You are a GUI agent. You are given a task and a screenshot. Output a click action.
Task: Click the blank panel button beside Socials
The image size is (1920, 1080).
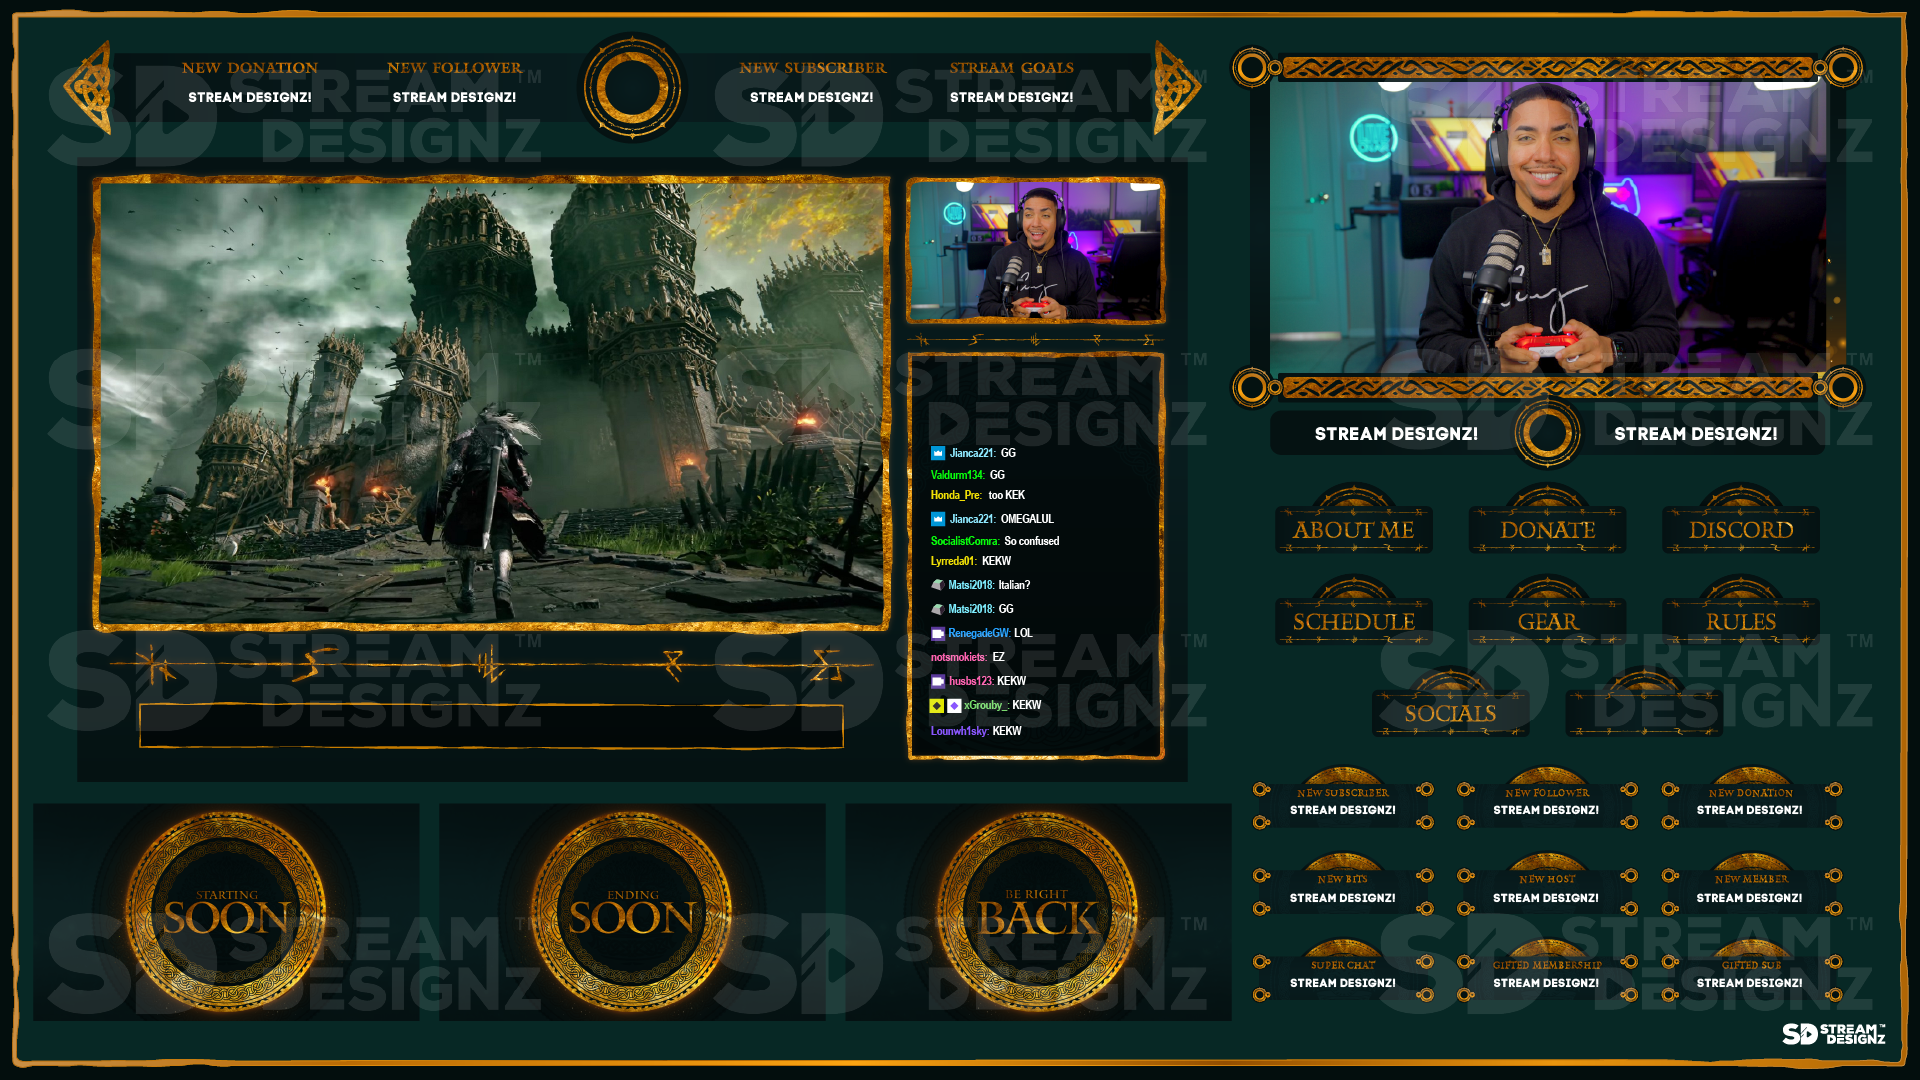tap(1644, 713)
